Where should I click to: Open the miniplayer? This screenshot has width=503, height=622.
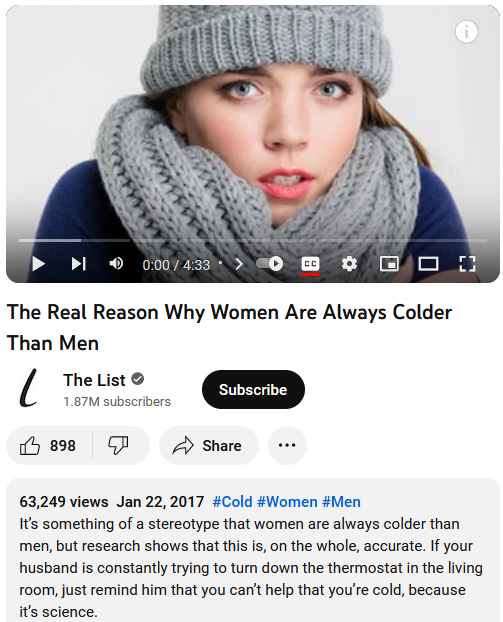pos(389,263)
